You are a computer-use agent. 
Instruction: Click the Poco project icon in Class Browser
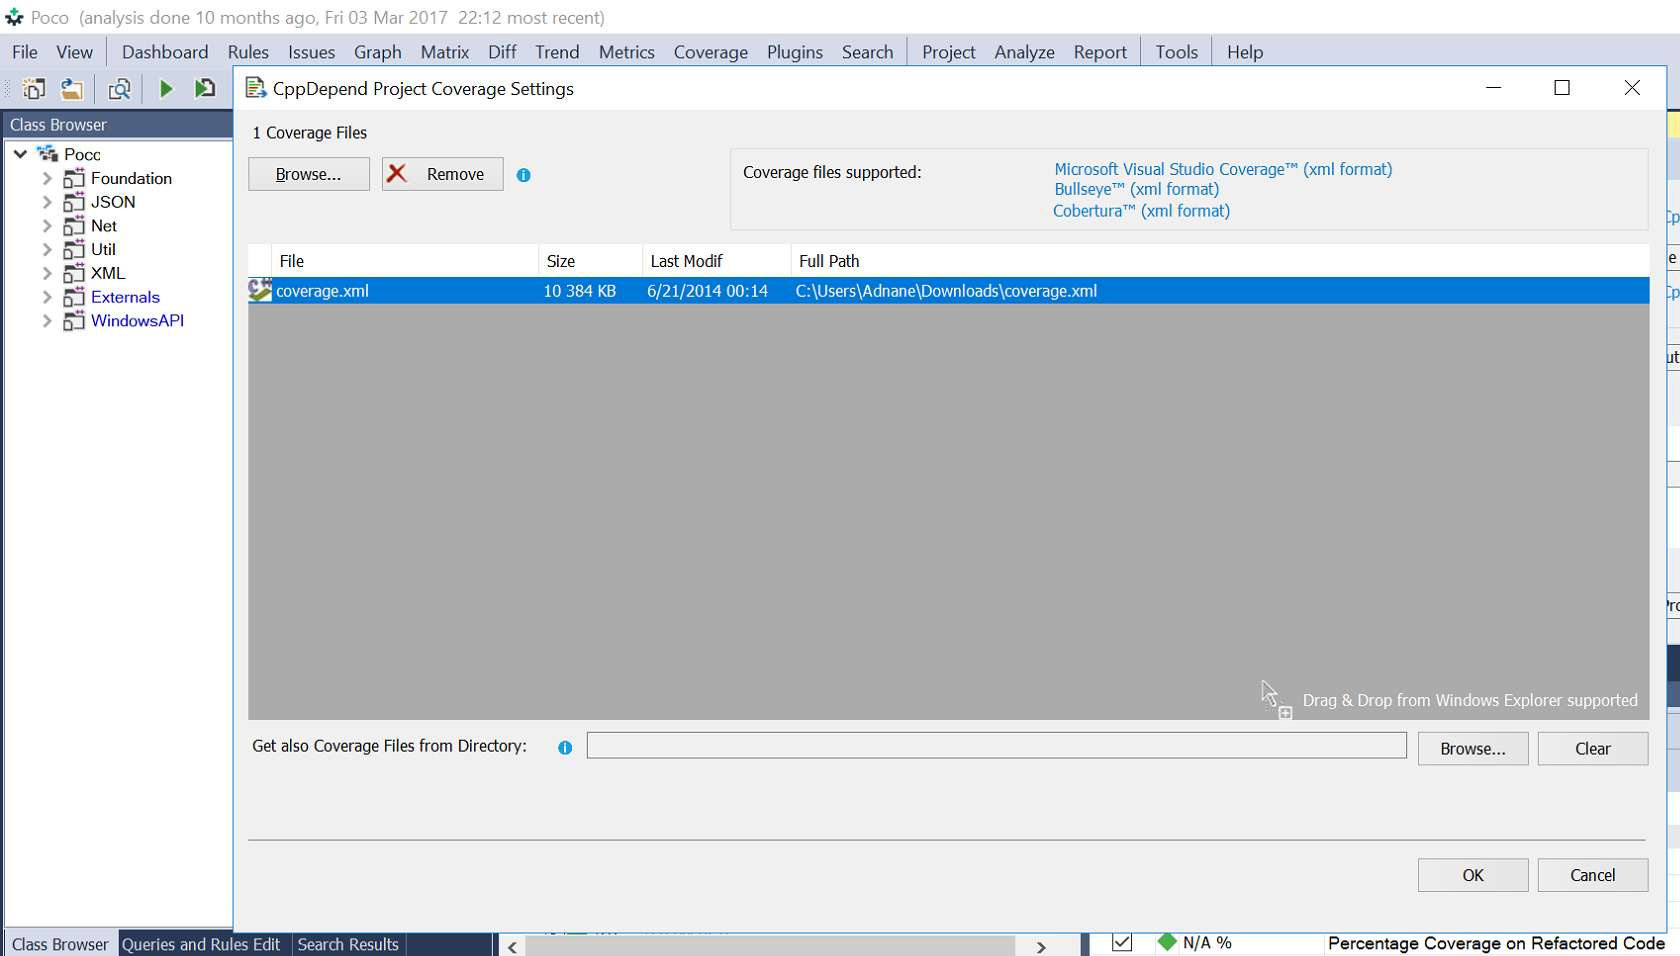tap(48, 154)
